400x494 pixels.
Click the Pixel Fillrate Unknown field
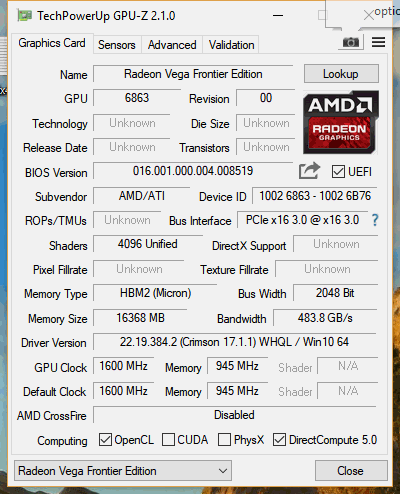coord(139,269)
